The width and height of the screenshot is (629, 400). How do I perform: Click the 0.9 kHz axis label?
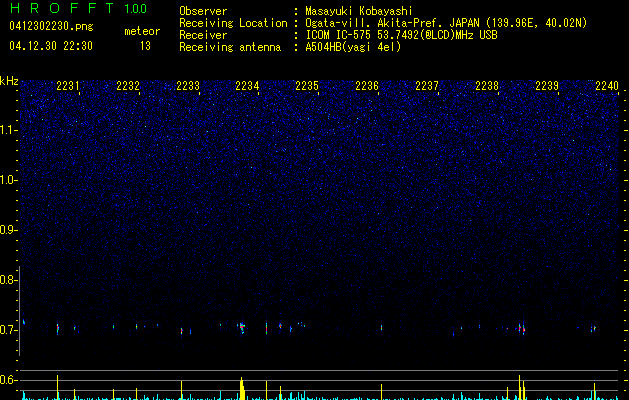pyautogui.click(x=9, y=230)
